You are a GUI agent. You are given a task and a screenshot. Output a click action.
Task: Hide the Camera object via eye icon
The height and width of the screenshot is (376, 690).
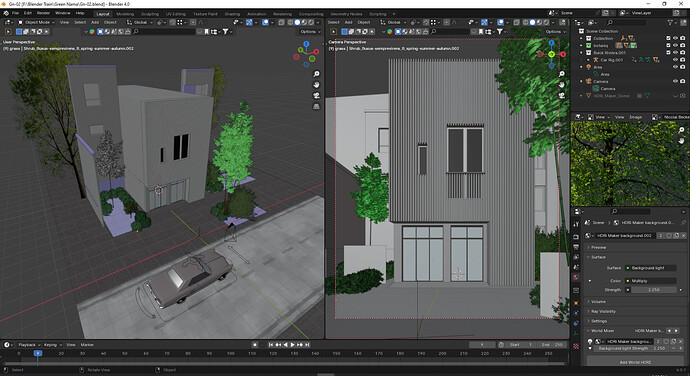(675, 81)
